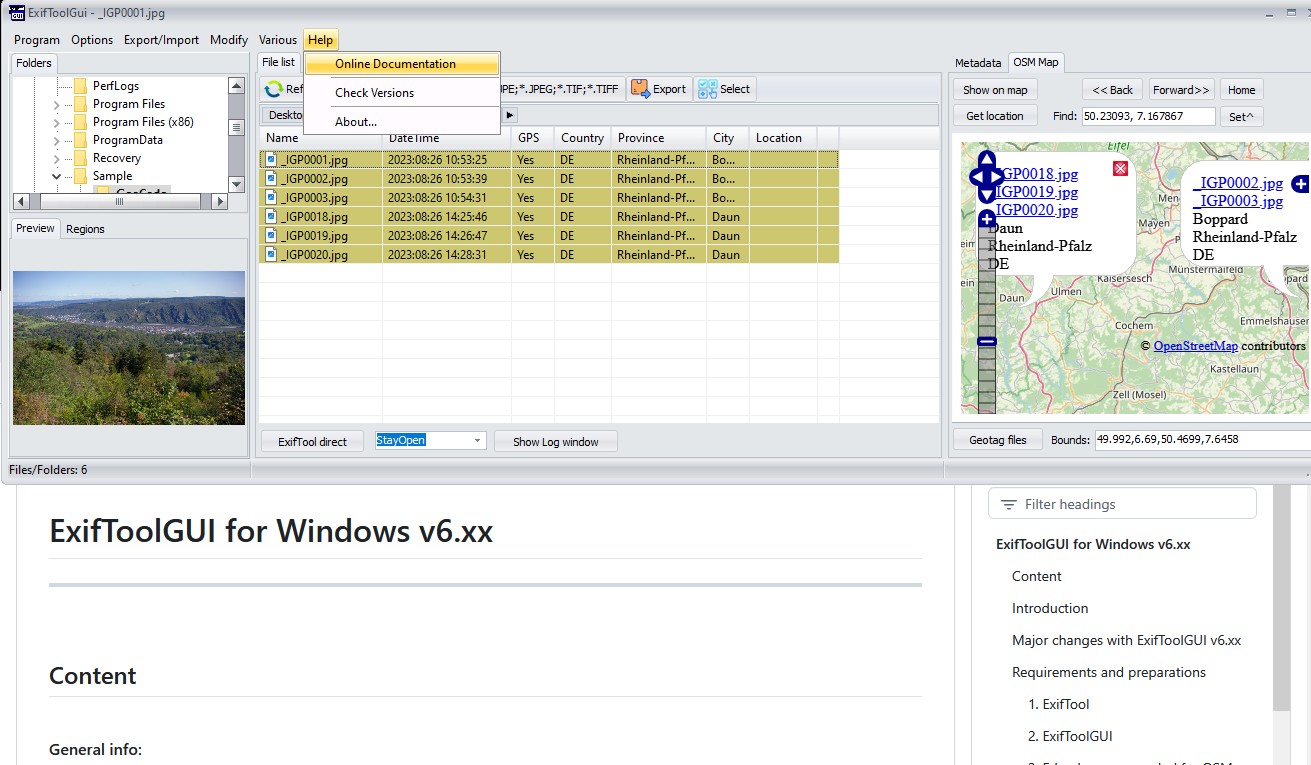Expand the Program Files (x86) folder node
1311x765 pixels.
point(57,122)
